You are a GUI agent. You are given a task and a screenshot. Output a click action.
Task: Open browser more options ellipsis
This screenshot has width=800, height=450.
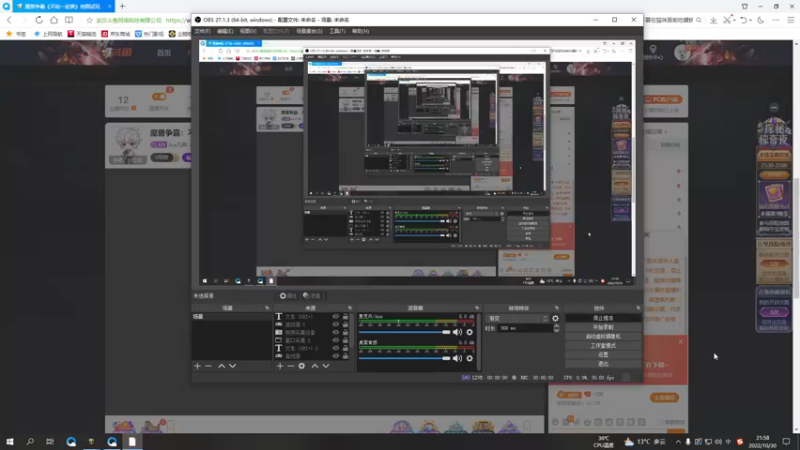click(776, 20)
